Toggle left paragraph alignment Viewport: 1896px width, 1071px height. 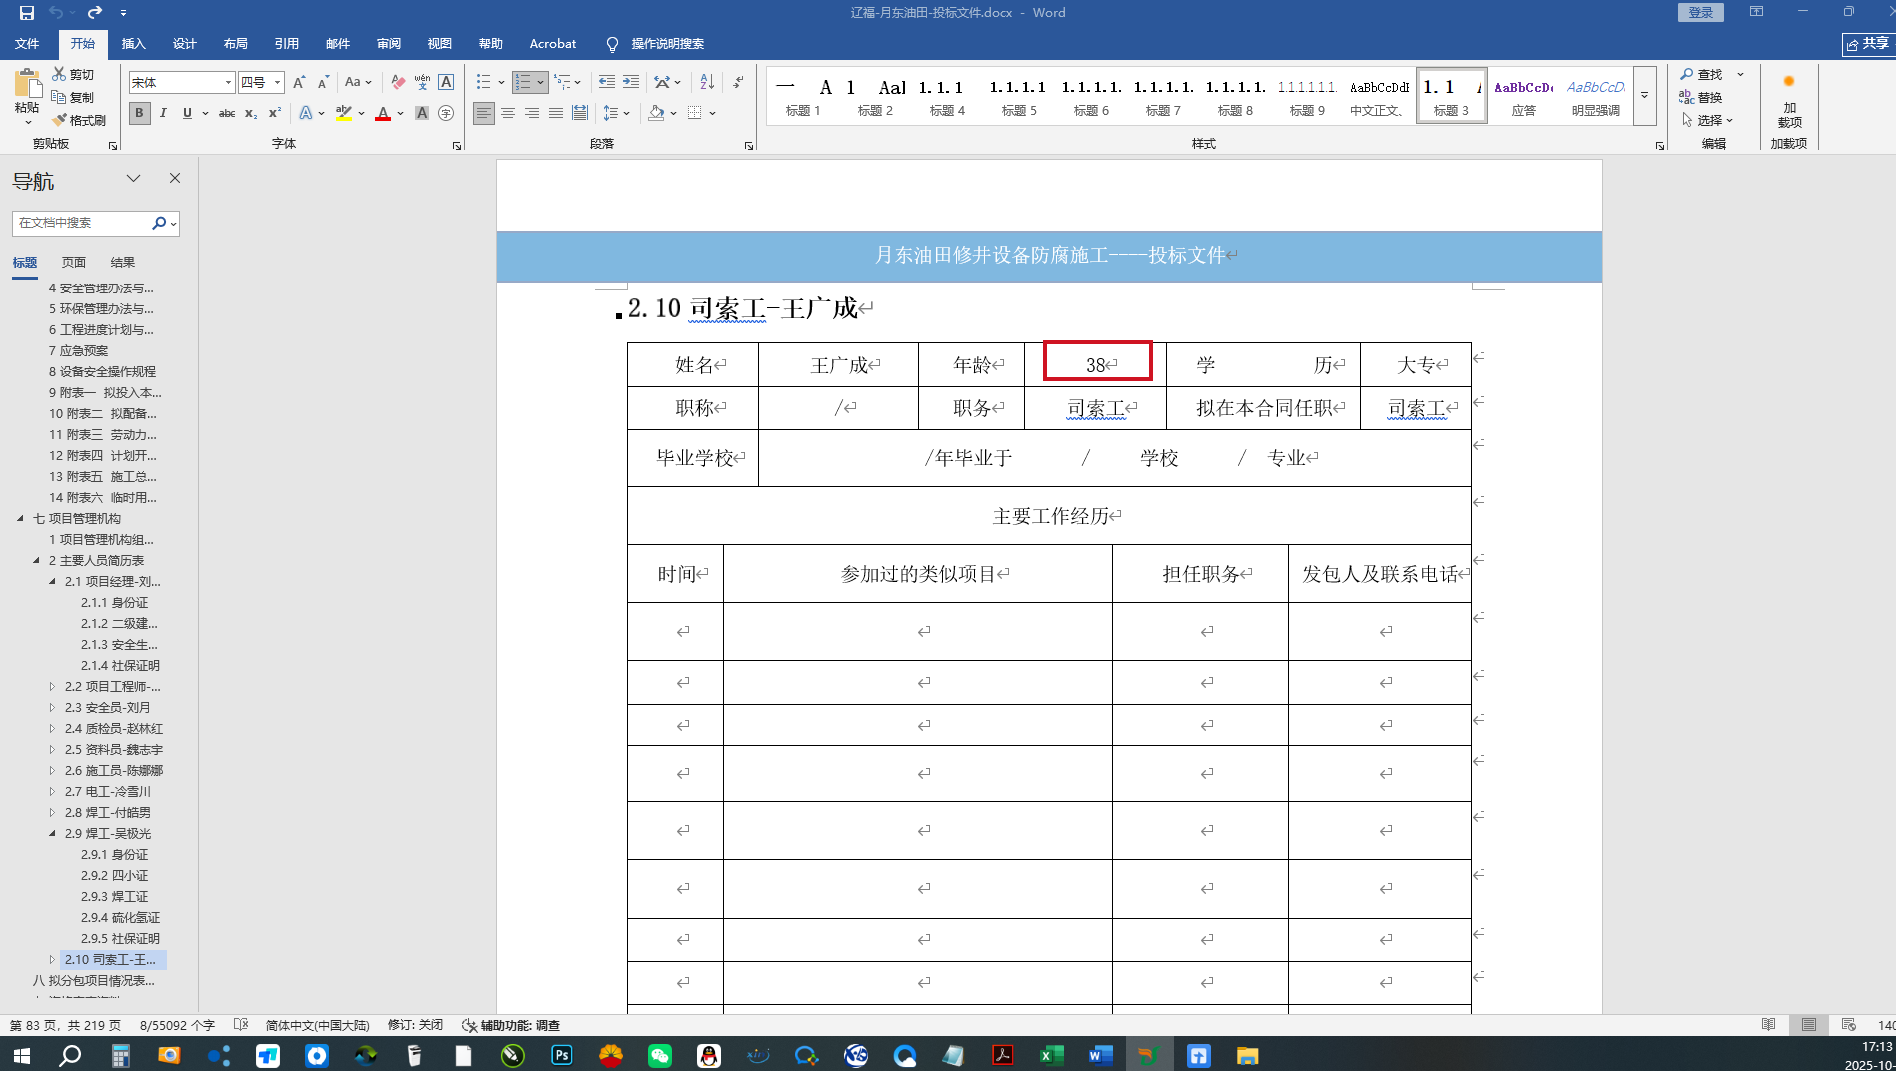(x=484, y=113)
